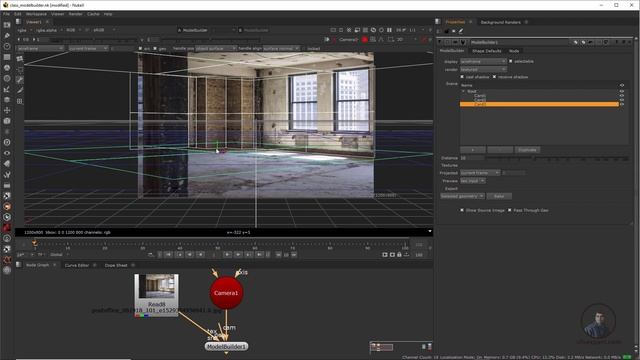Viewport: 640px width, 360px height.
Task: Toggle visibility eye for selected Card3 row
Action: [x=622, y=104]
